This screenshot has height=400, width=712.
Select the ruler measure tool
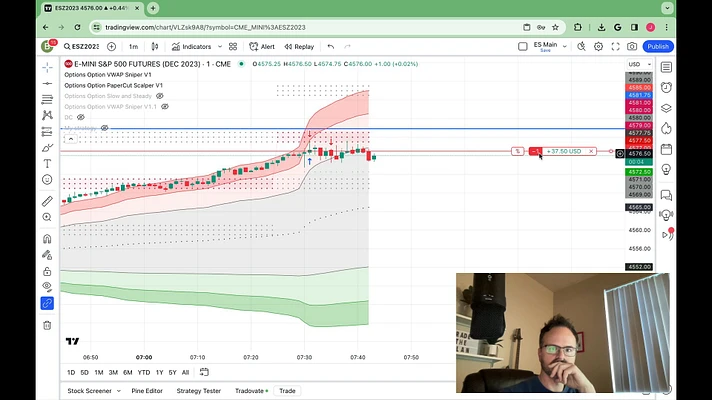pyautogui.click(x=47, y=201)
